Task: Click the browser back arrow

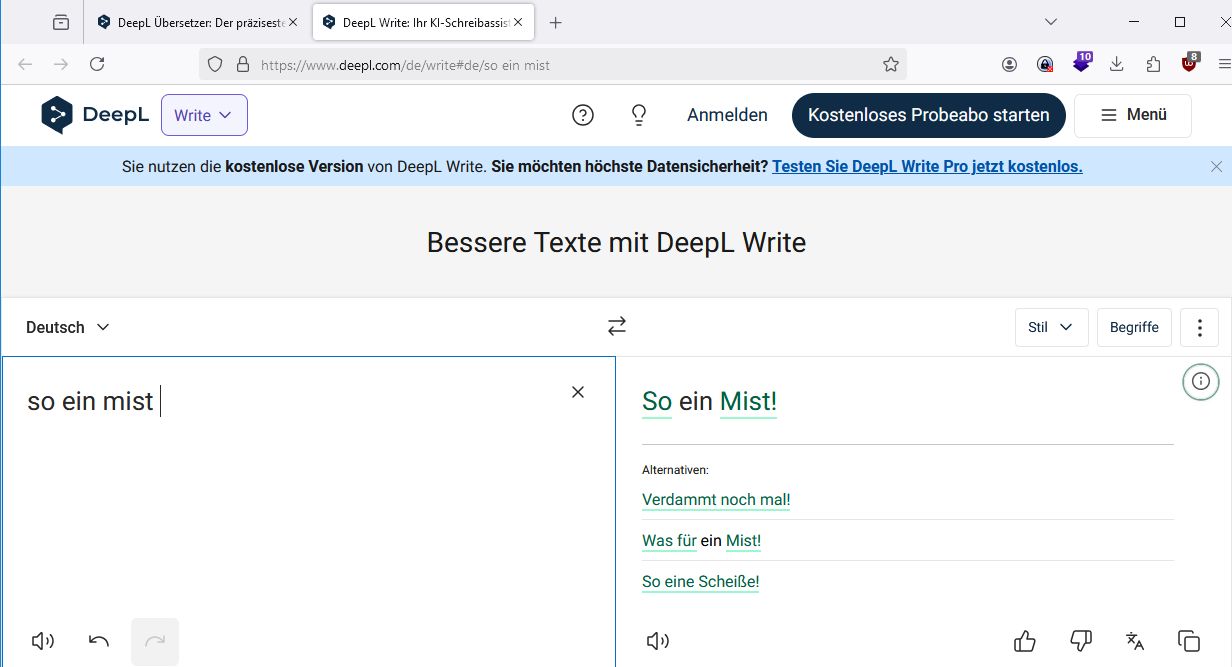Action: tap(25, 64)
